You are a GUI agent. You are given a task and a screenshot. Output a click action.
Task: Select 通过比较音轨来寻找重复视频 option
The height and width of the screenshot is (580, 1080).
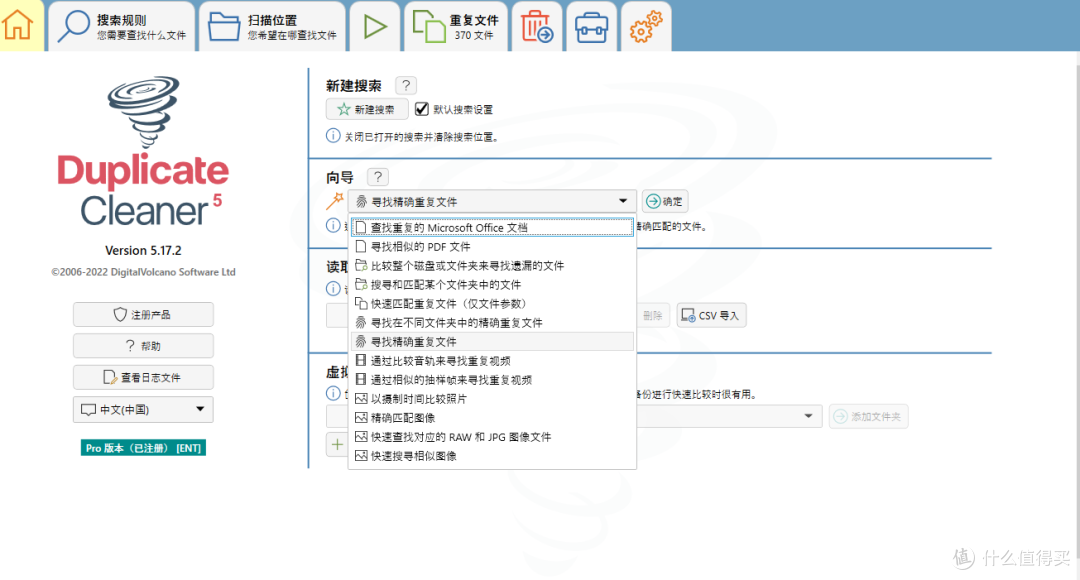(x=492, y=361)
